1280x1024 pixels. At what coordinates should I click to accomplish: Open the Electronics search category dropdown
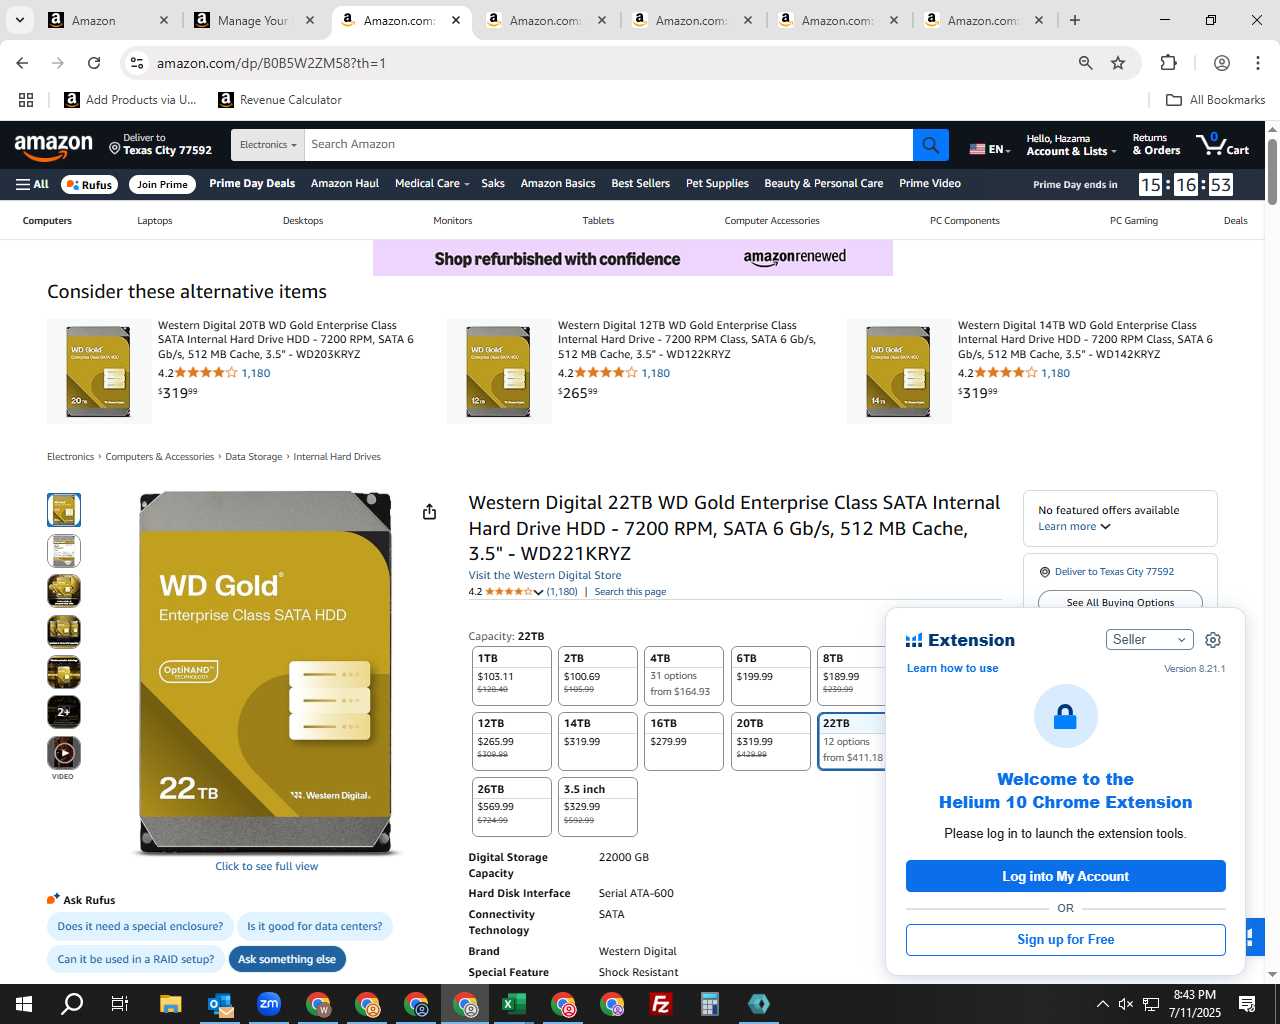[267, 145]
